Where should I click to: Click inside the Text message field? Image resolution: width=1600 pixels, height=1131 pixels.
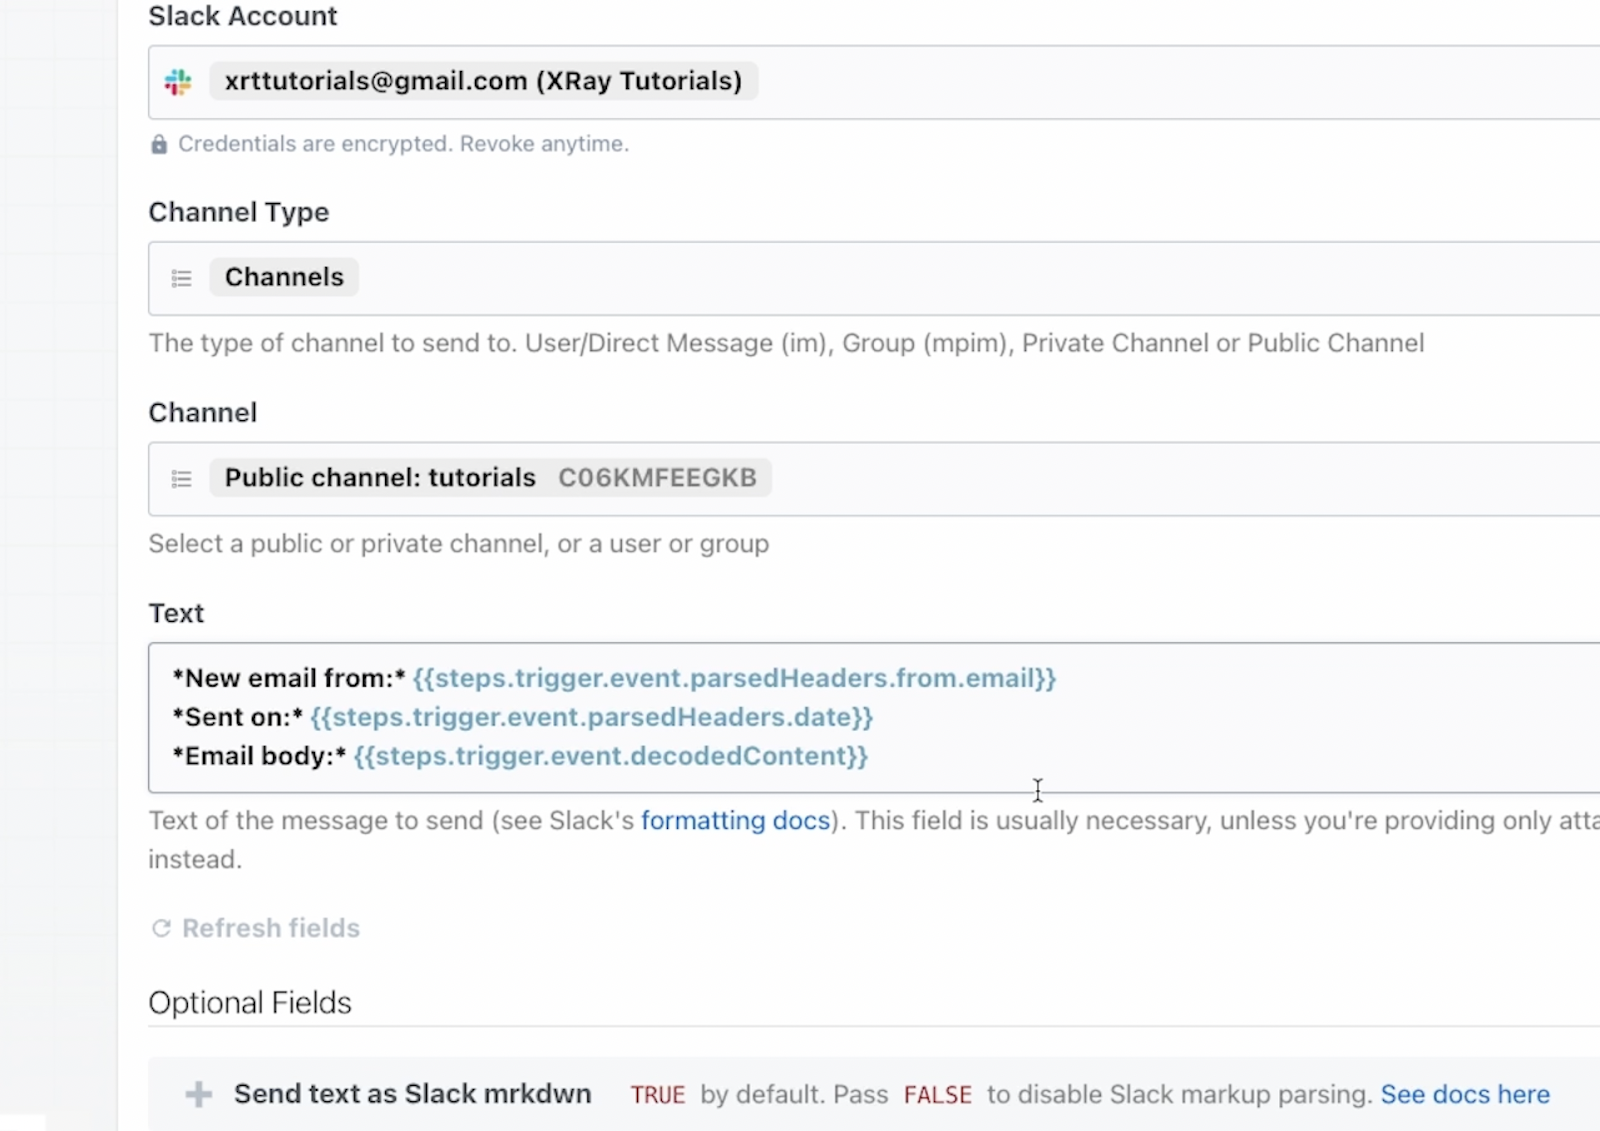(874, 717)
